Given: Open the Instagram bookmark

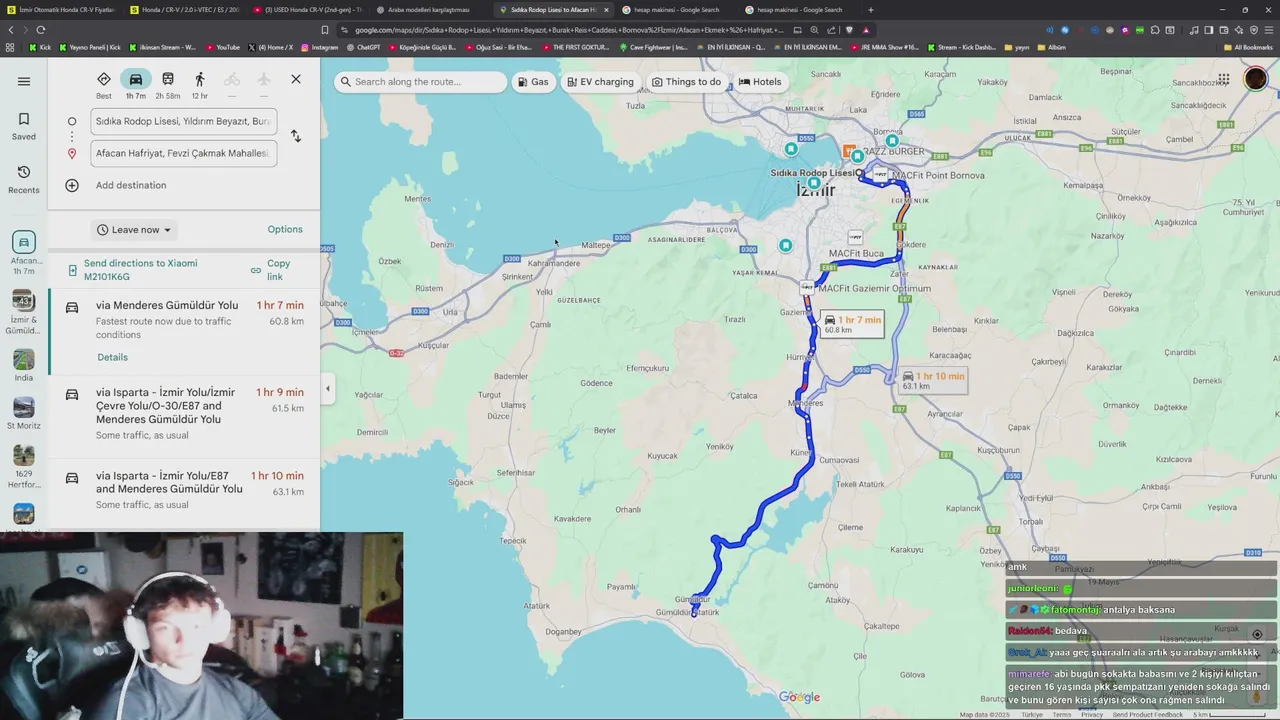Looking at the screenshot, I should [x=320, y=47].
